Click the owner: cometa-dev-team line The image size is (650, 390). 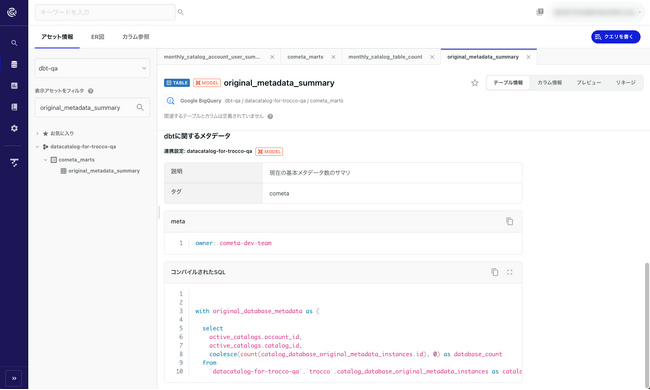[233, 243]
